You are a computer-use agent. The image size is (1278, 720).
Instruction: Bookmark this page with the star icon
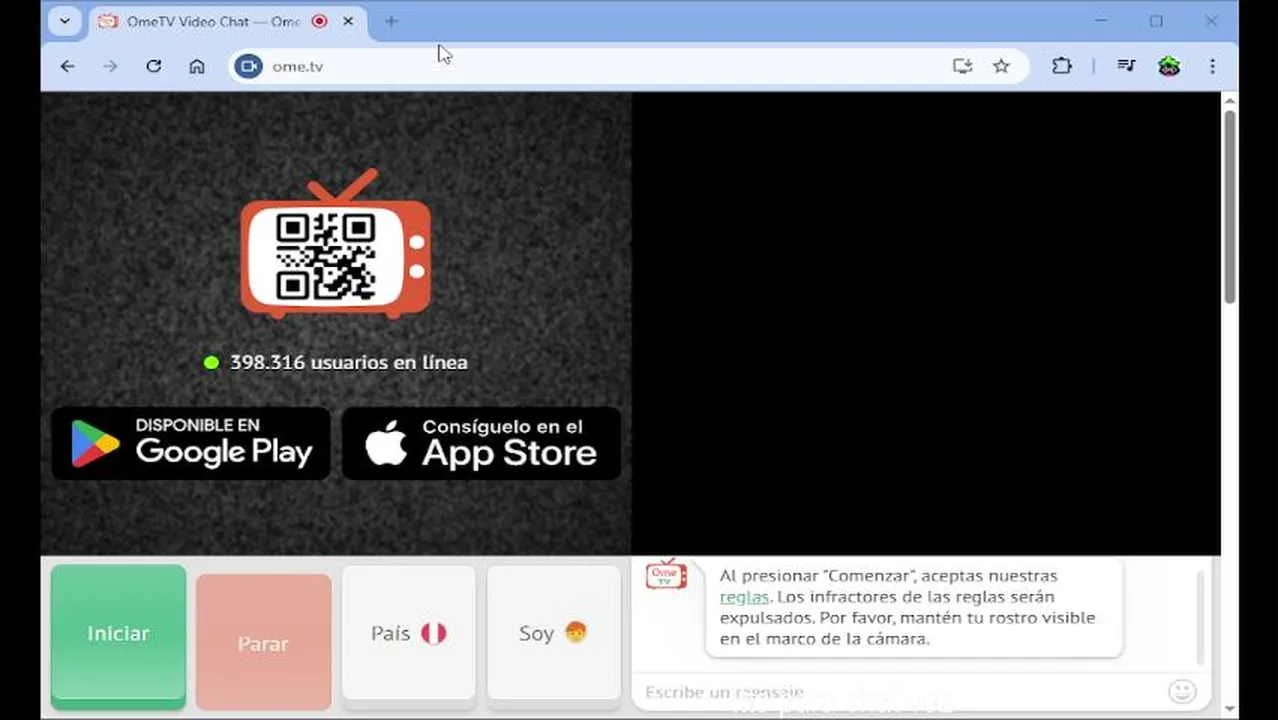pos(1001,66)
